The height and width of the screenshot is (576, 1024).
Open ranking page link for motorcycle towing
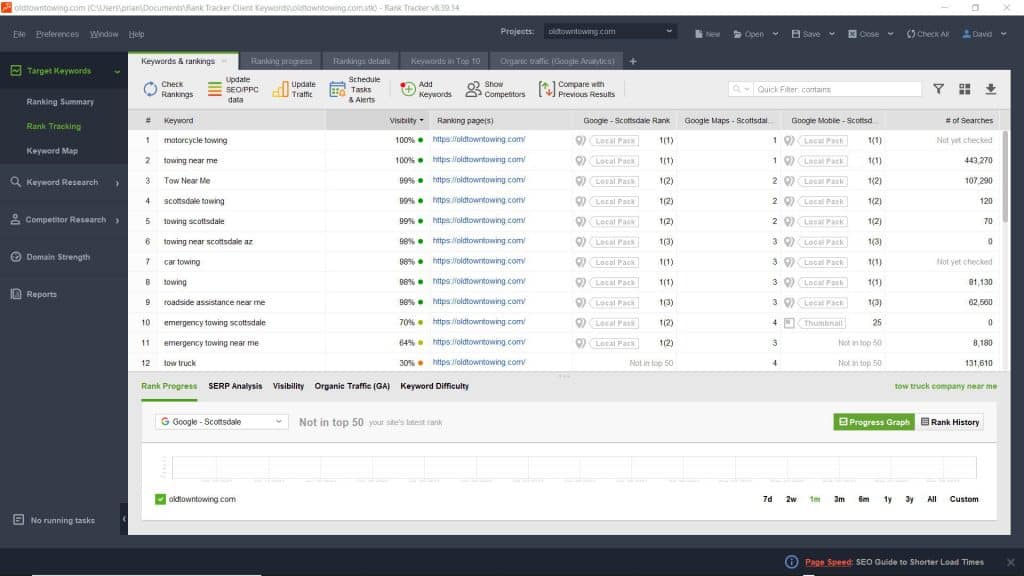[x=479, y=139]
